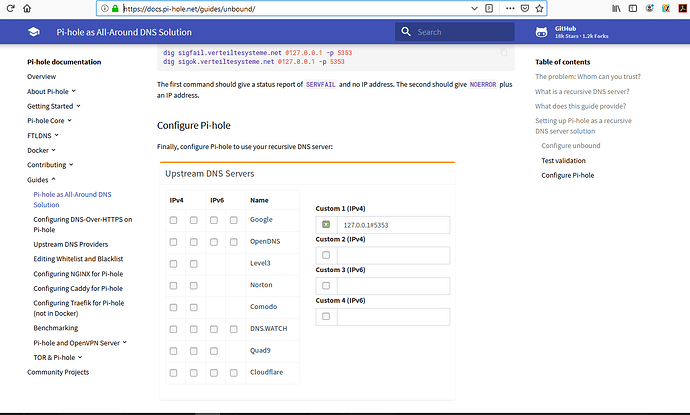Open Configuring NGINX for Pi-hole guide
This screenshot has height=415, width=690.
click(x=78, y=274)
